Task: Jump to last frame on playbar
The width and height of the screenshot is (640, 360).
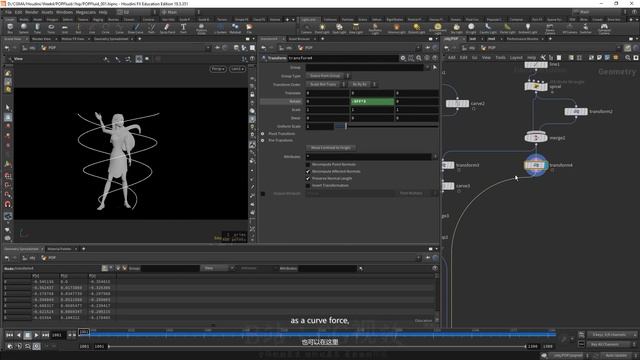Action: (46, 335)
